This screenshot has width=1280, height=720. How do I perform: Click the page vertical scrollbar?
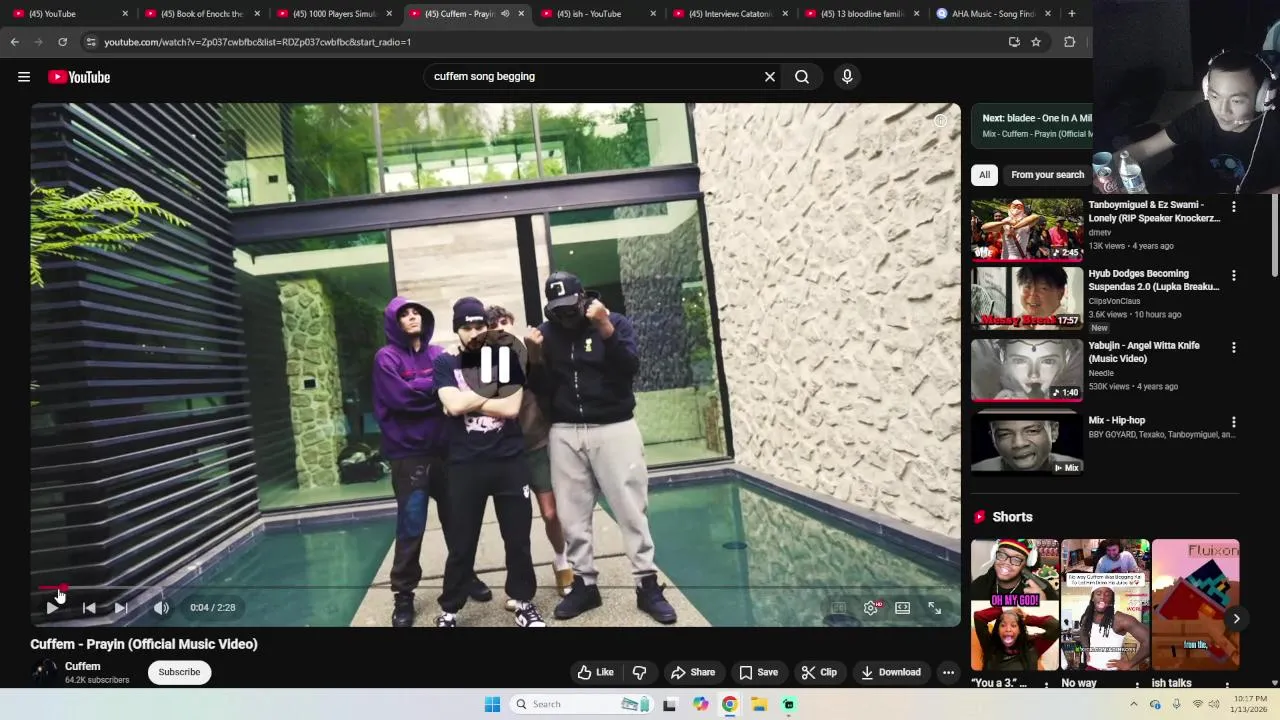coord(1274,235)
